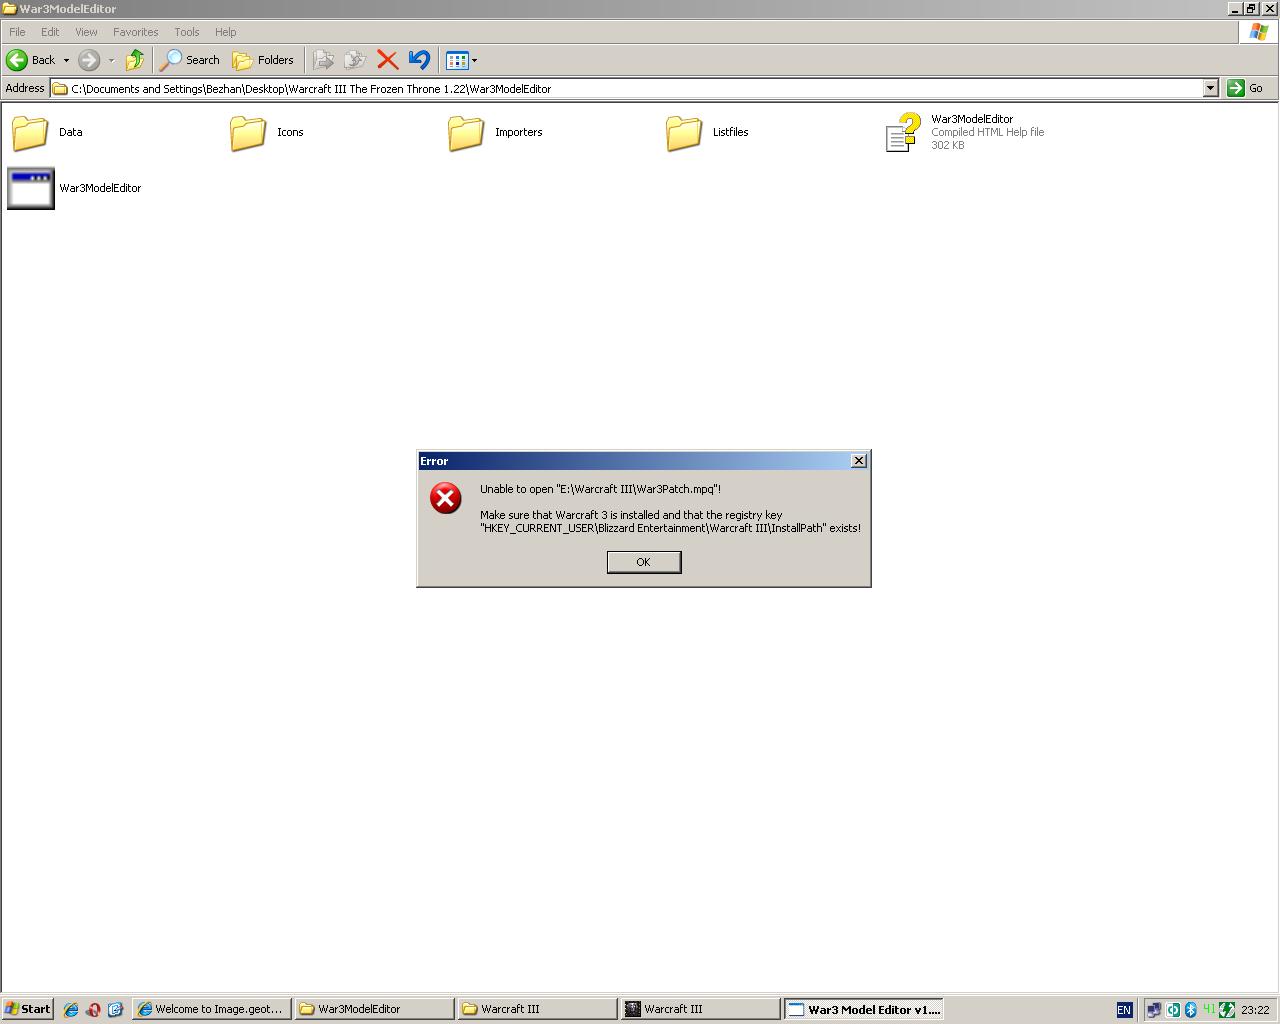Click the Bluetooth tray icon
The image size is (1280, 1024).
1190,1010
